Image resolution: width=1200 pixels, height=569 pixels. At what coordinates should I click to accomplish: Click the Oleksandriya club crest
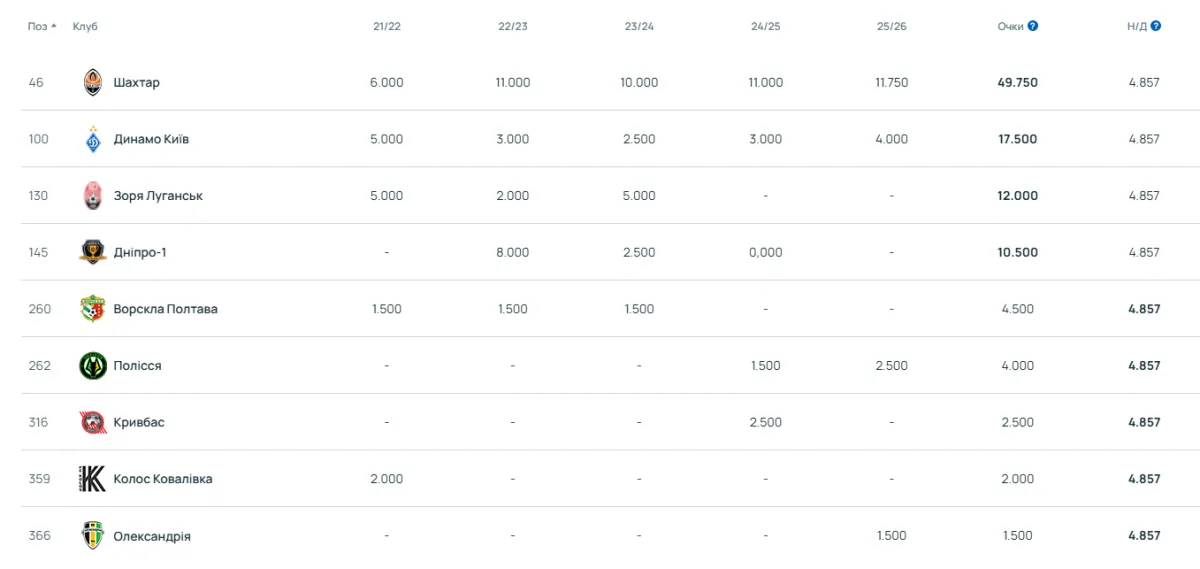click(x=92, y=536)
